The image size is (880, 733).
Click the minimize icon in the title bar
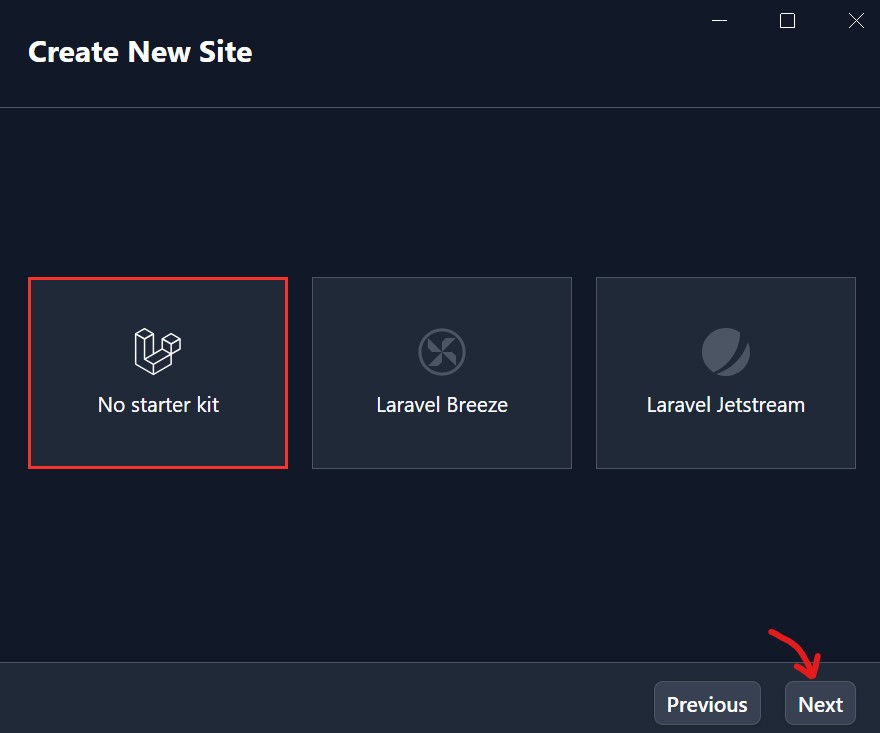718,20
